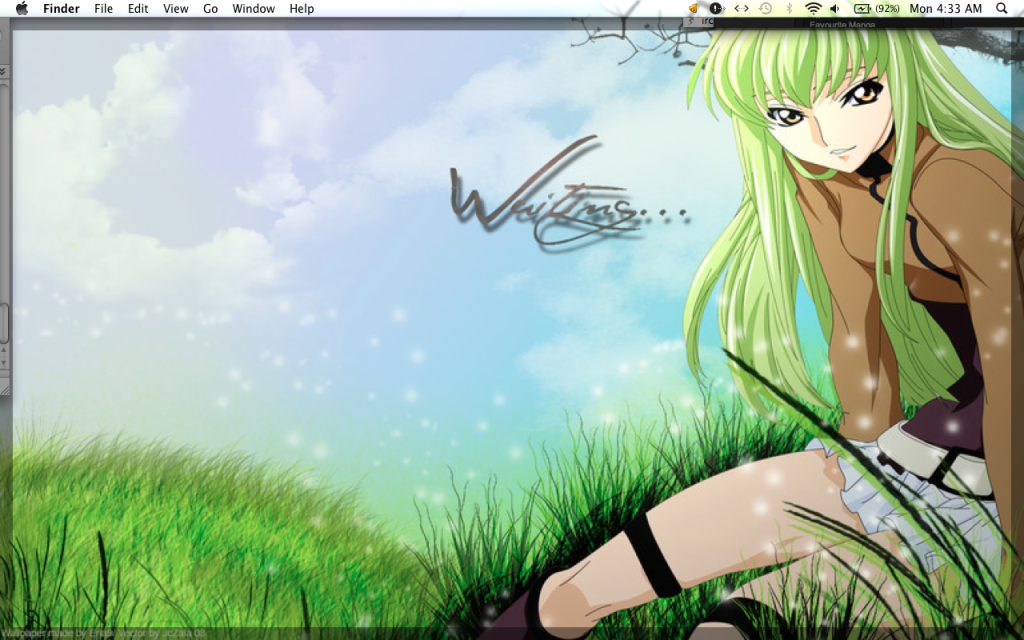This screenshot has width=1024, height=640.
Task: Click the volume speaker icon
Action: pos(836,8)
